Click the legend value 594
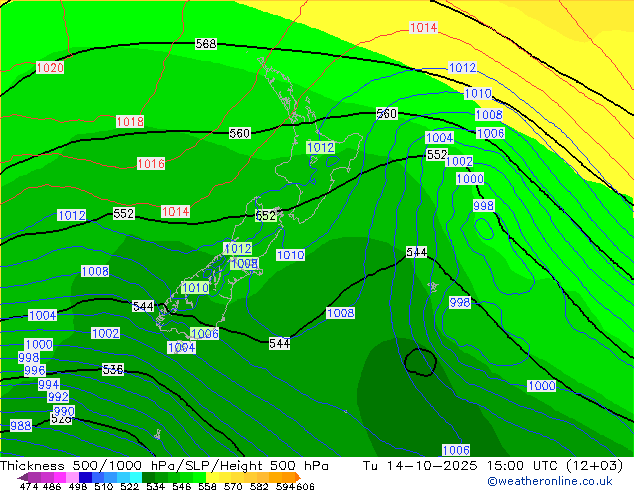Image resolution: width=634 pixels, height=490 pixels. (x=285, y=486)
